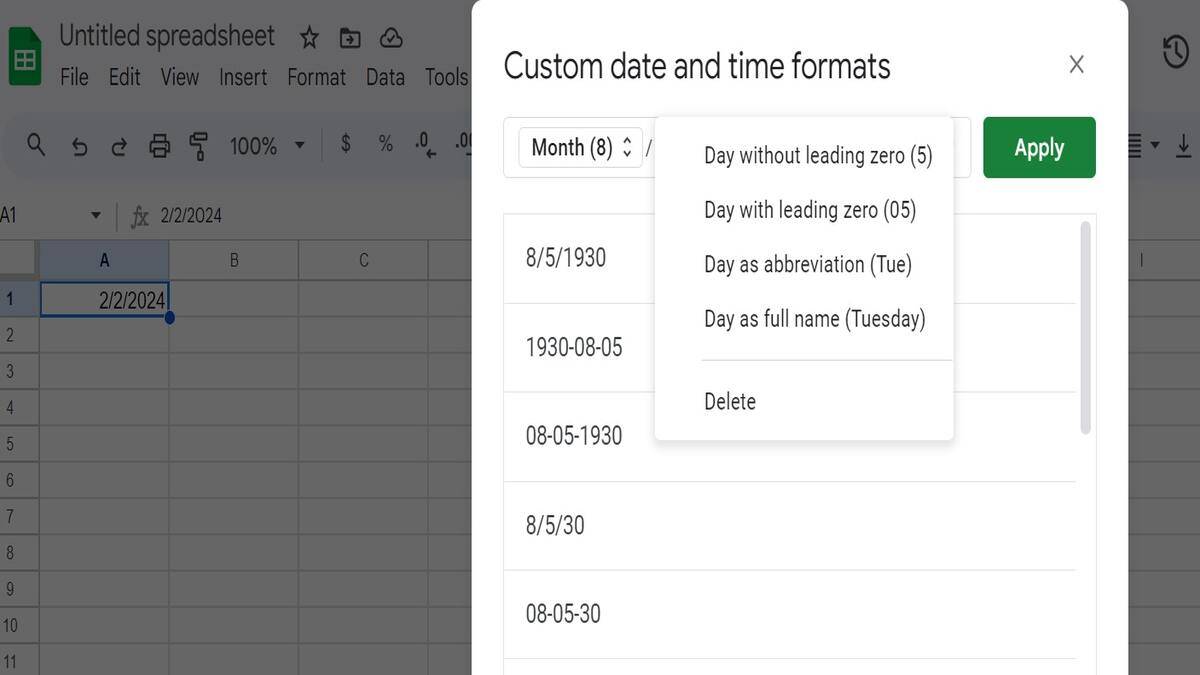Viewport: 1200px width, 675px height.
Task: Select the paint format tool
Action: [x=199, y=147]
